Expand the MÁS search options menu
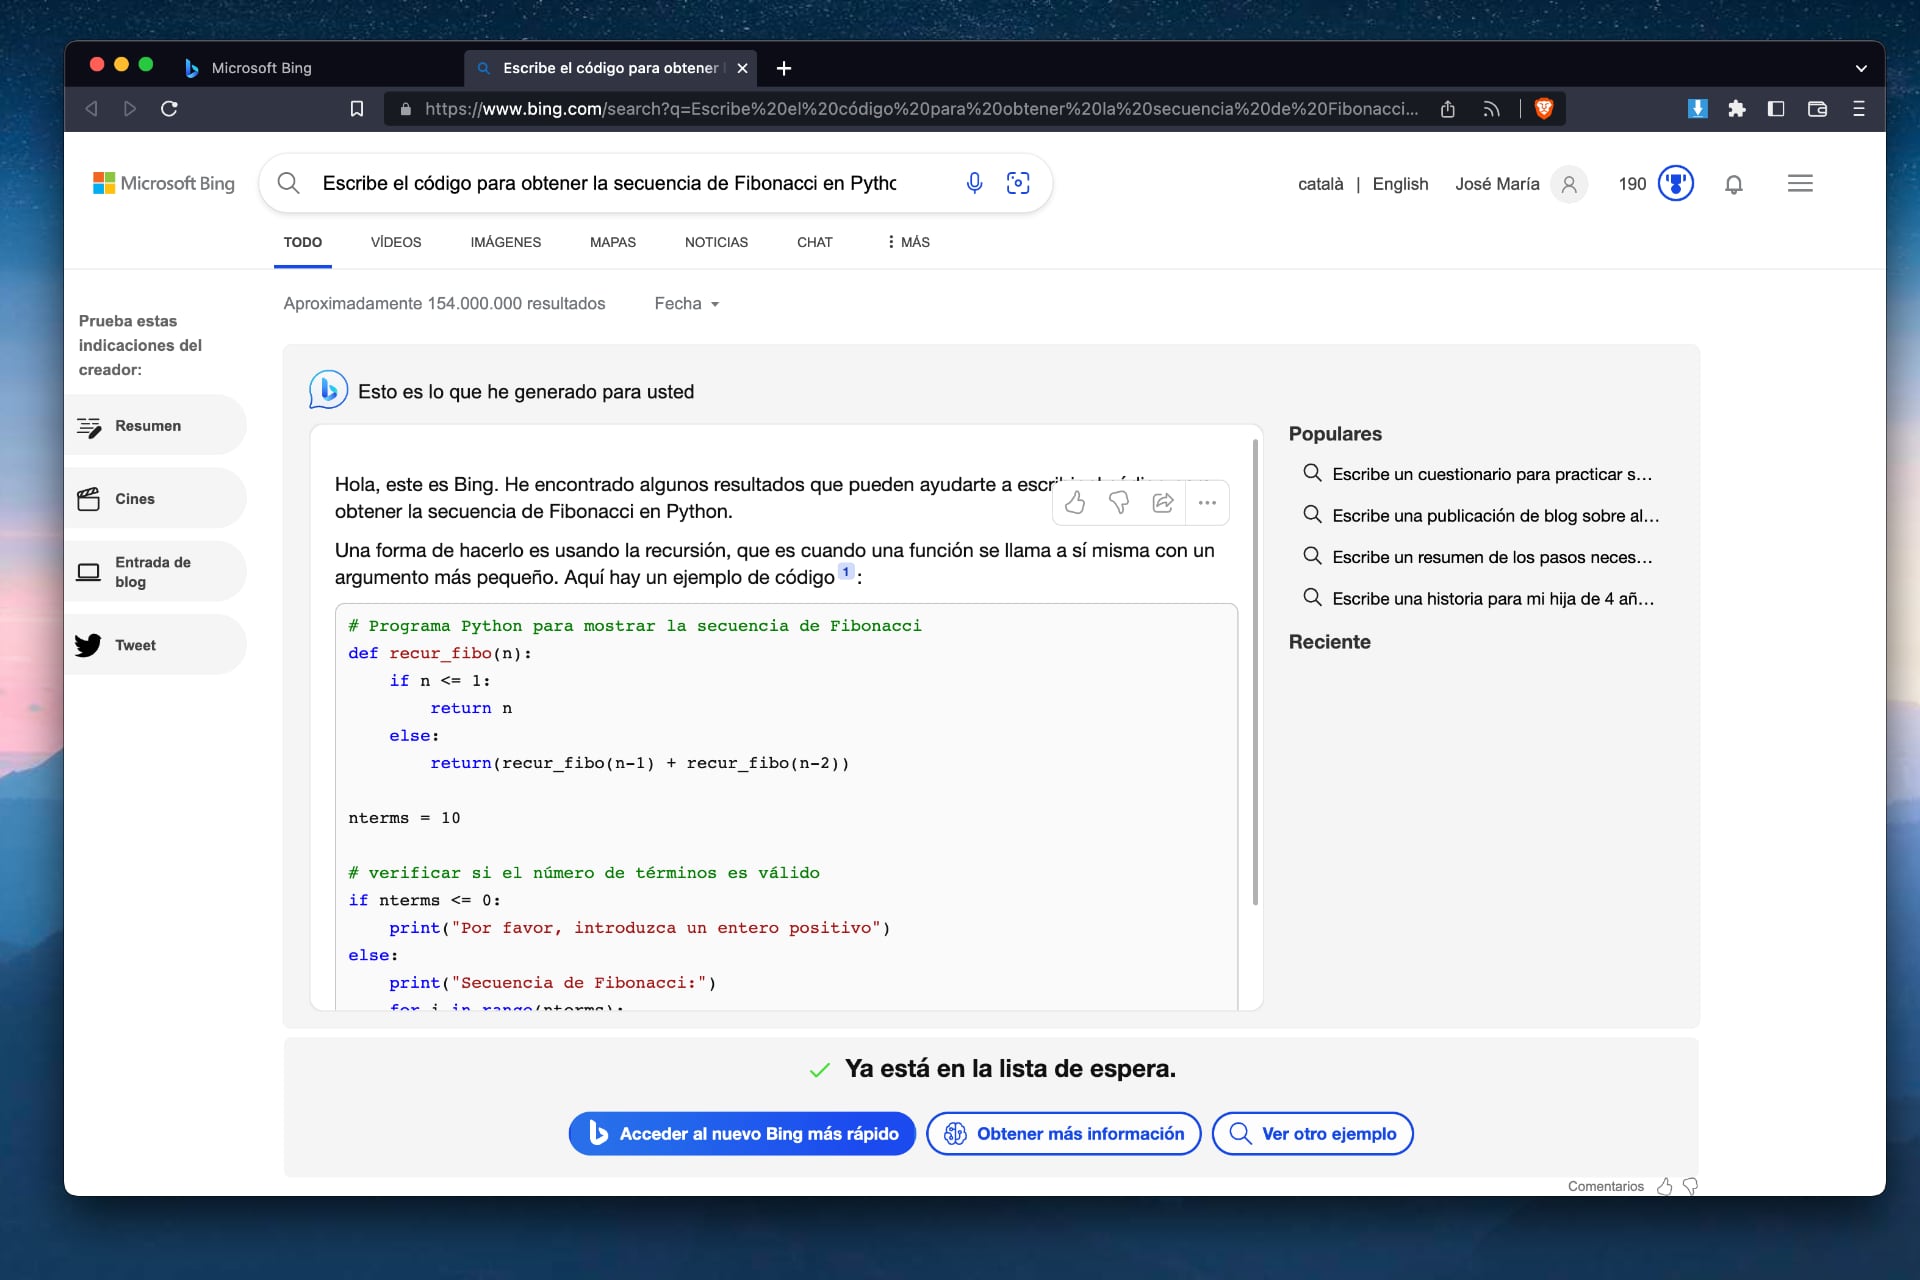Viewport: 1920px width, 1280px height. point(906,241)
